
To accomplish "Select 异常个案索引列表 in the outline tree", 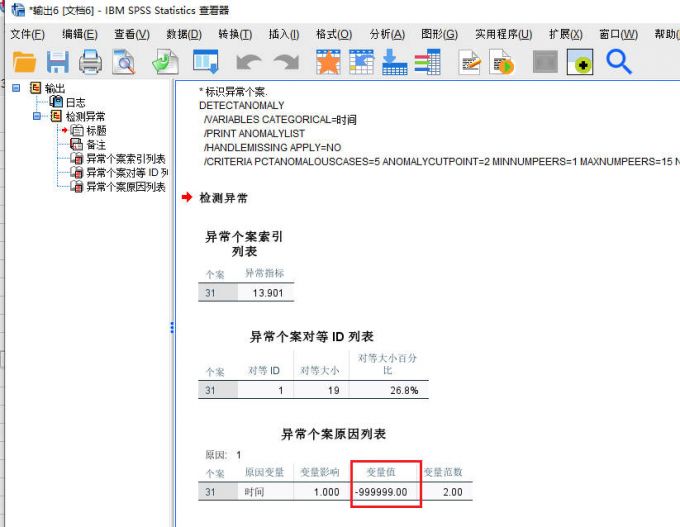I will [126, 159].
